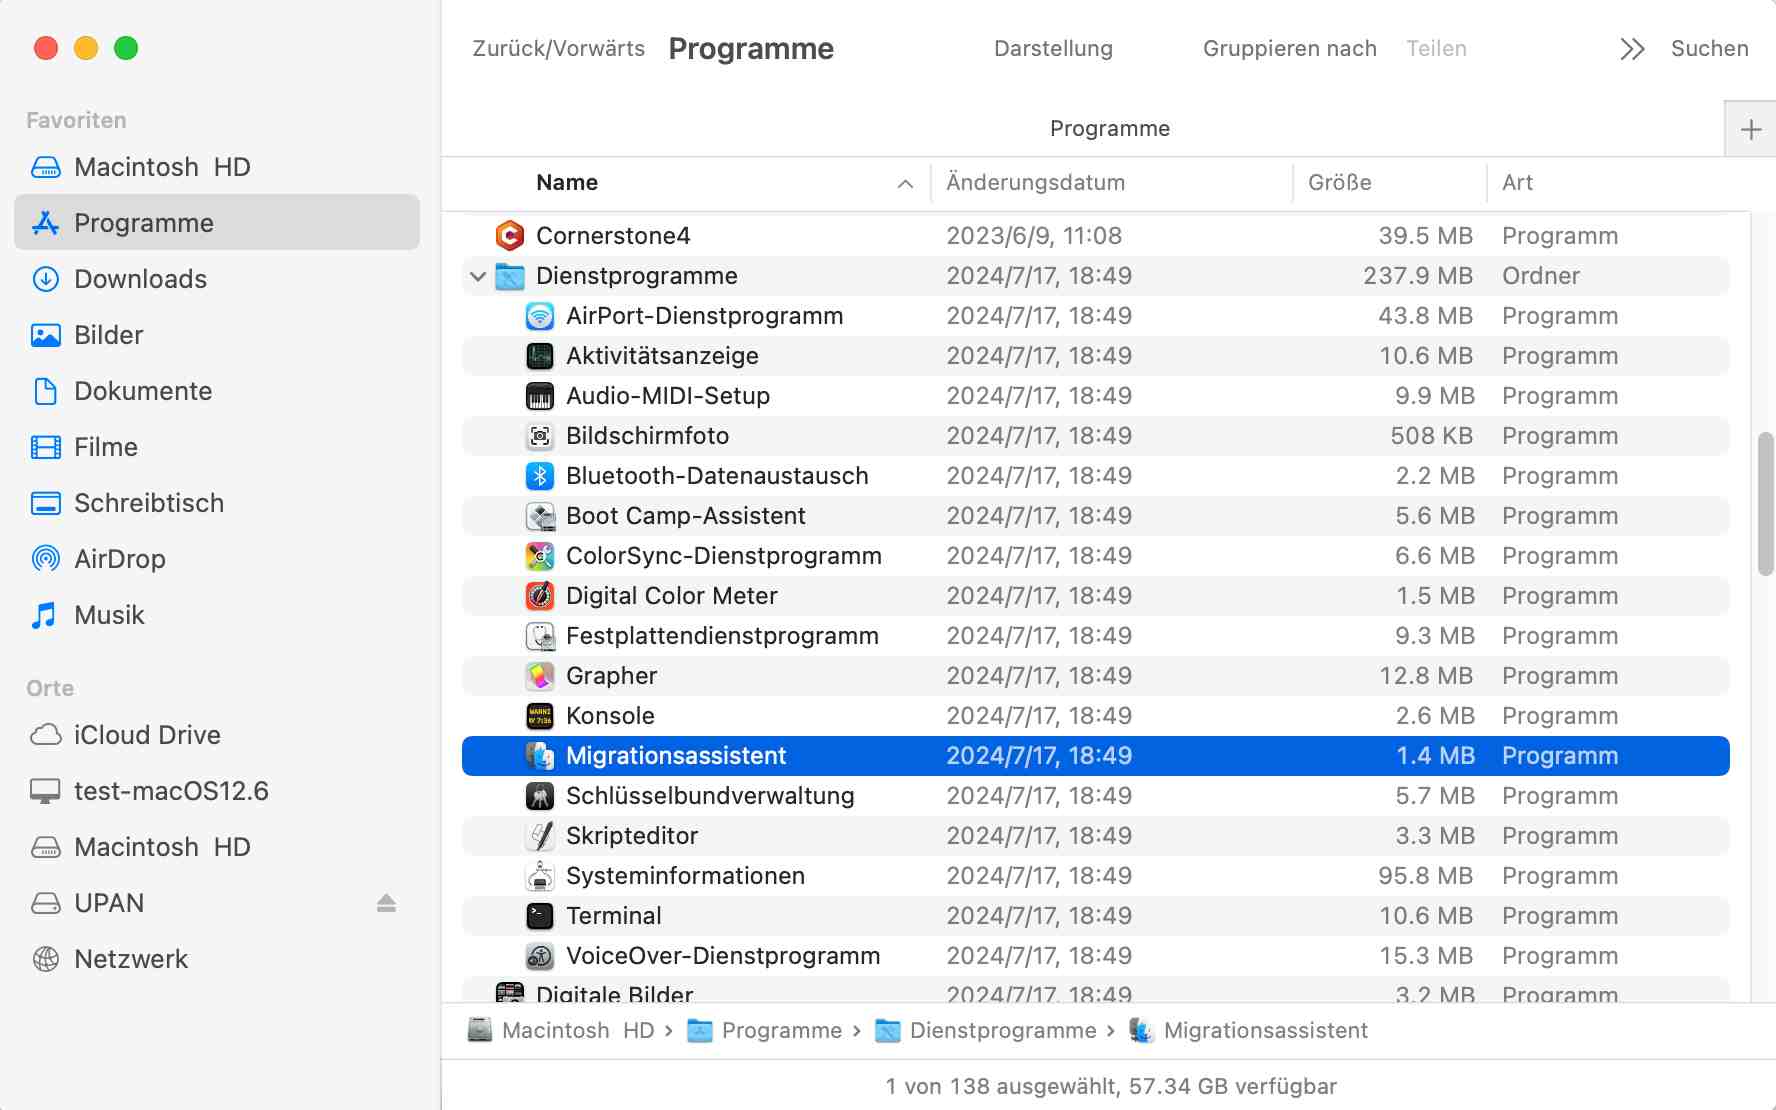Screen dimensions: 1776x1110
Task: Open the Darstellung view options
Action: [x=1053, y=49]
